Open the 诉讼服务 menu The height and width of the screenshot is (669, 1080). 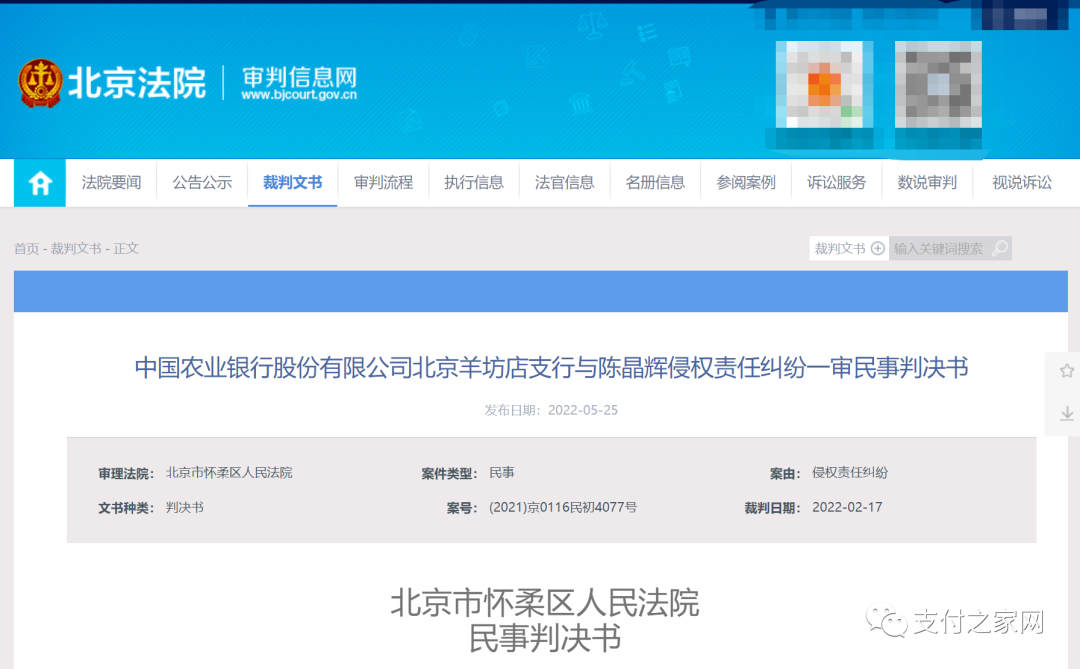coord(836,183)
